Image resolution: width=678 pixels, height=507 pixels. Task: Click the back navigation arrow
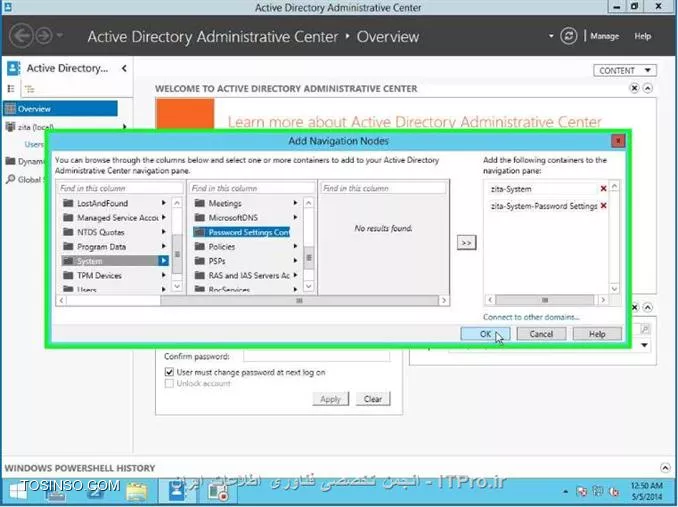tap(20, 36)
